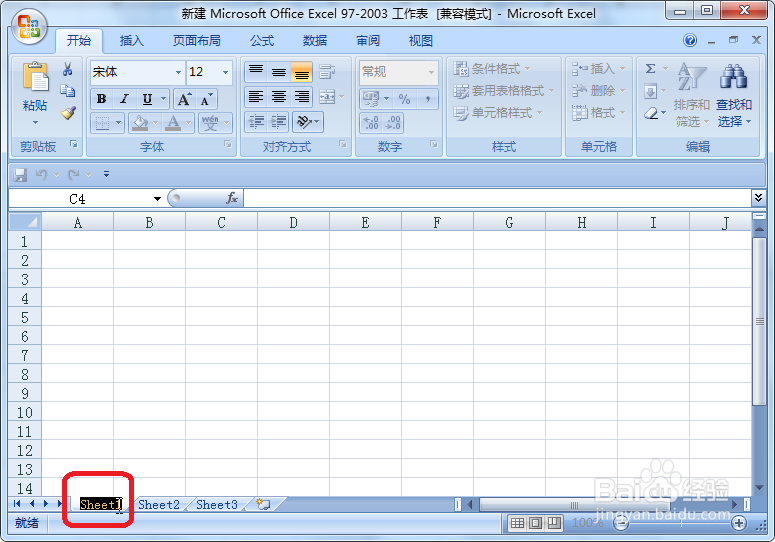This screenshot has width=775, height=542.
Task: Switch to 插入 ribbon tab
Action: tap(131, 41)
